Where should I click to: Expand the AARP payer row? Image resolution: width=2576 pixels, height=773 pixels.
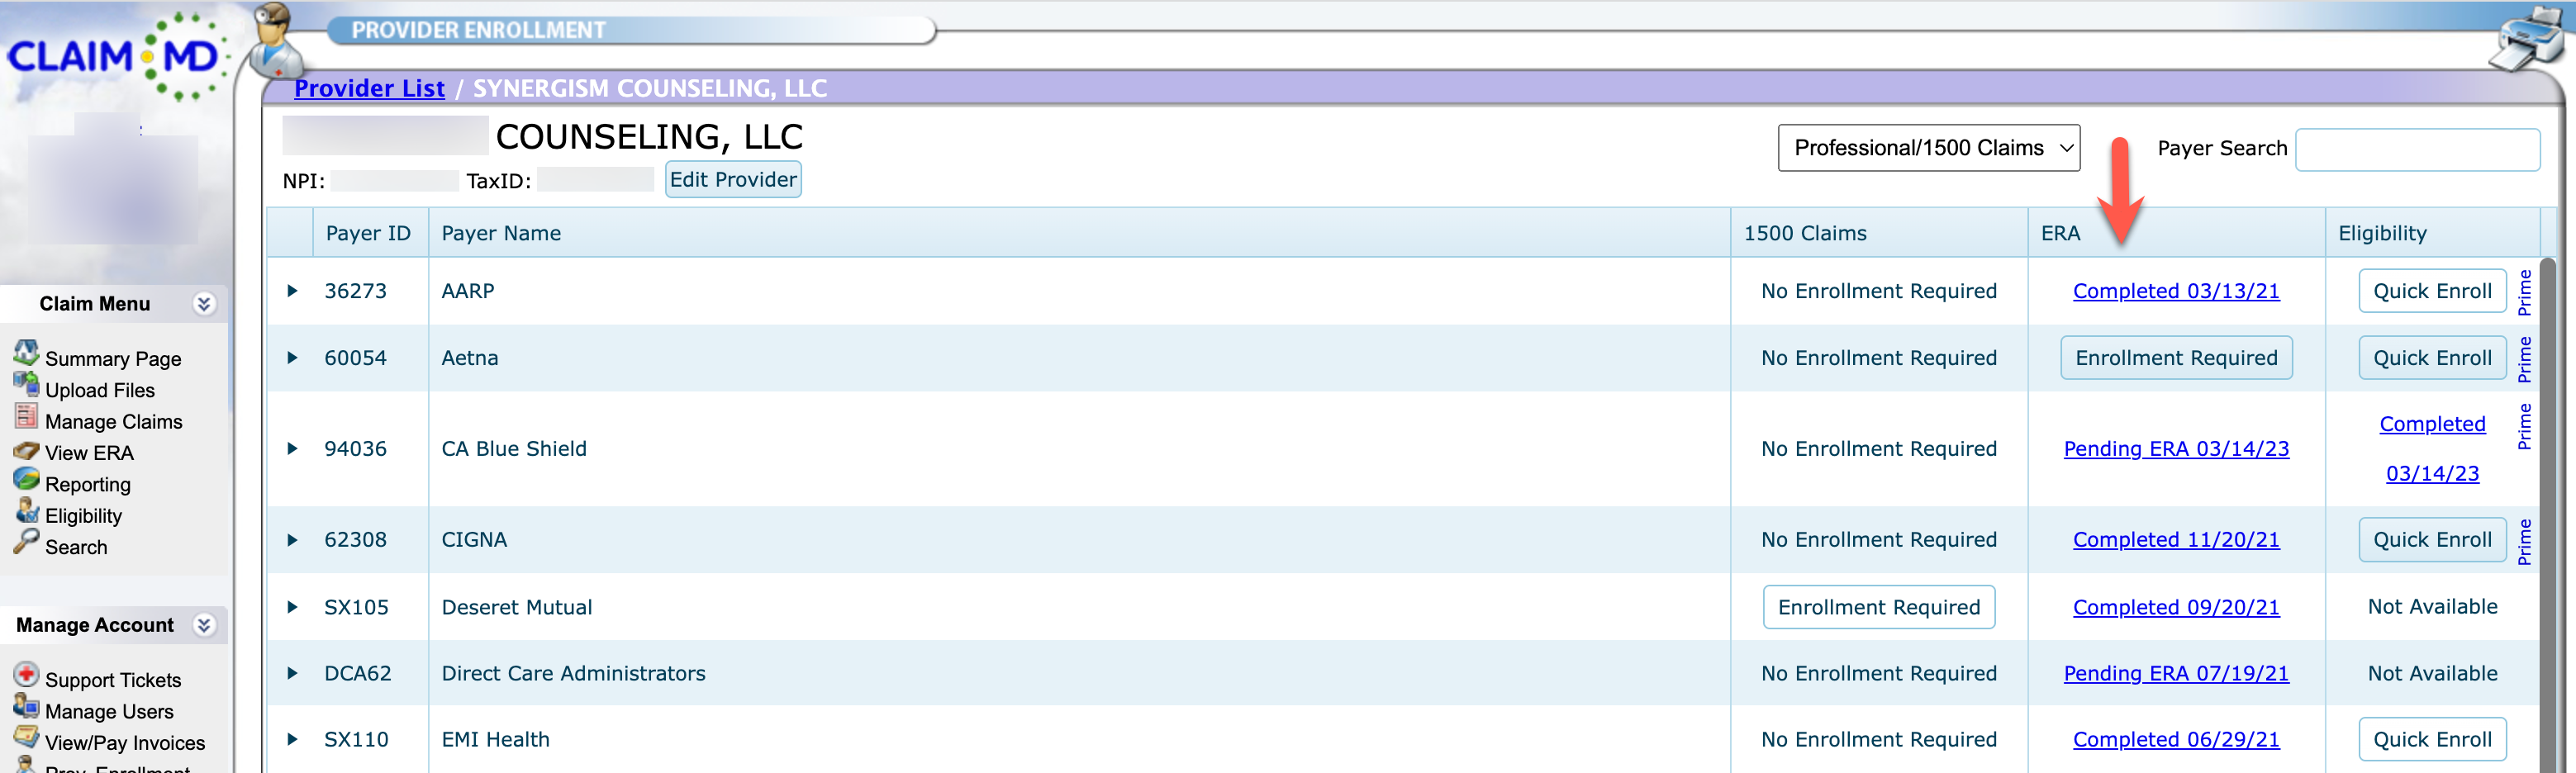tap(292, 291)
